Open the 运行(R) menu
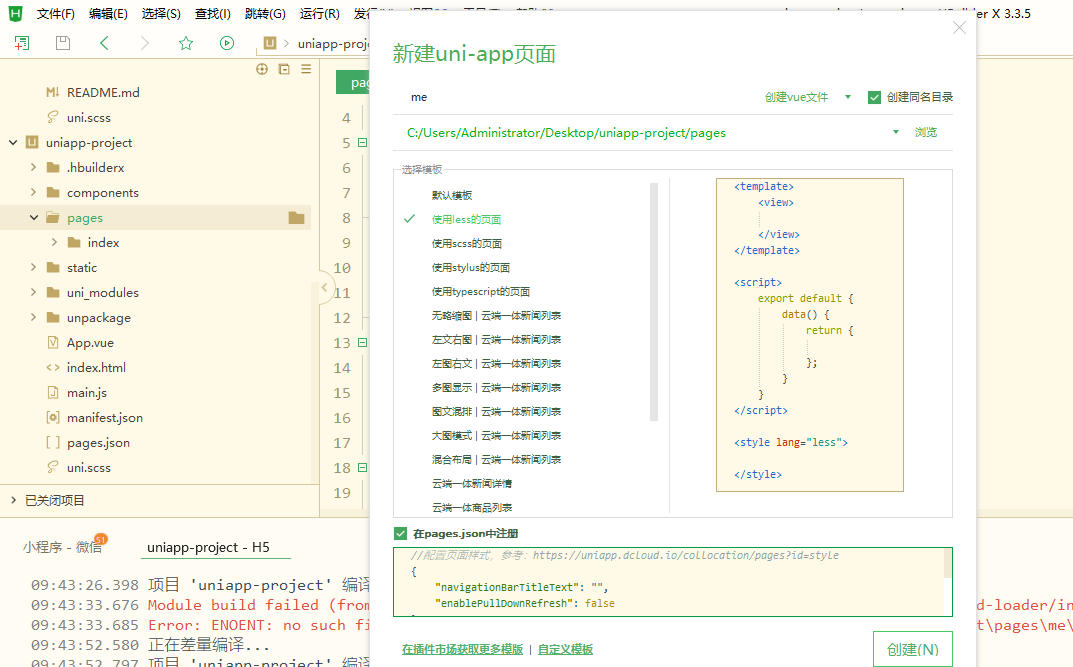This screenshot has width=1073, height=667. [x=320, y=14]
